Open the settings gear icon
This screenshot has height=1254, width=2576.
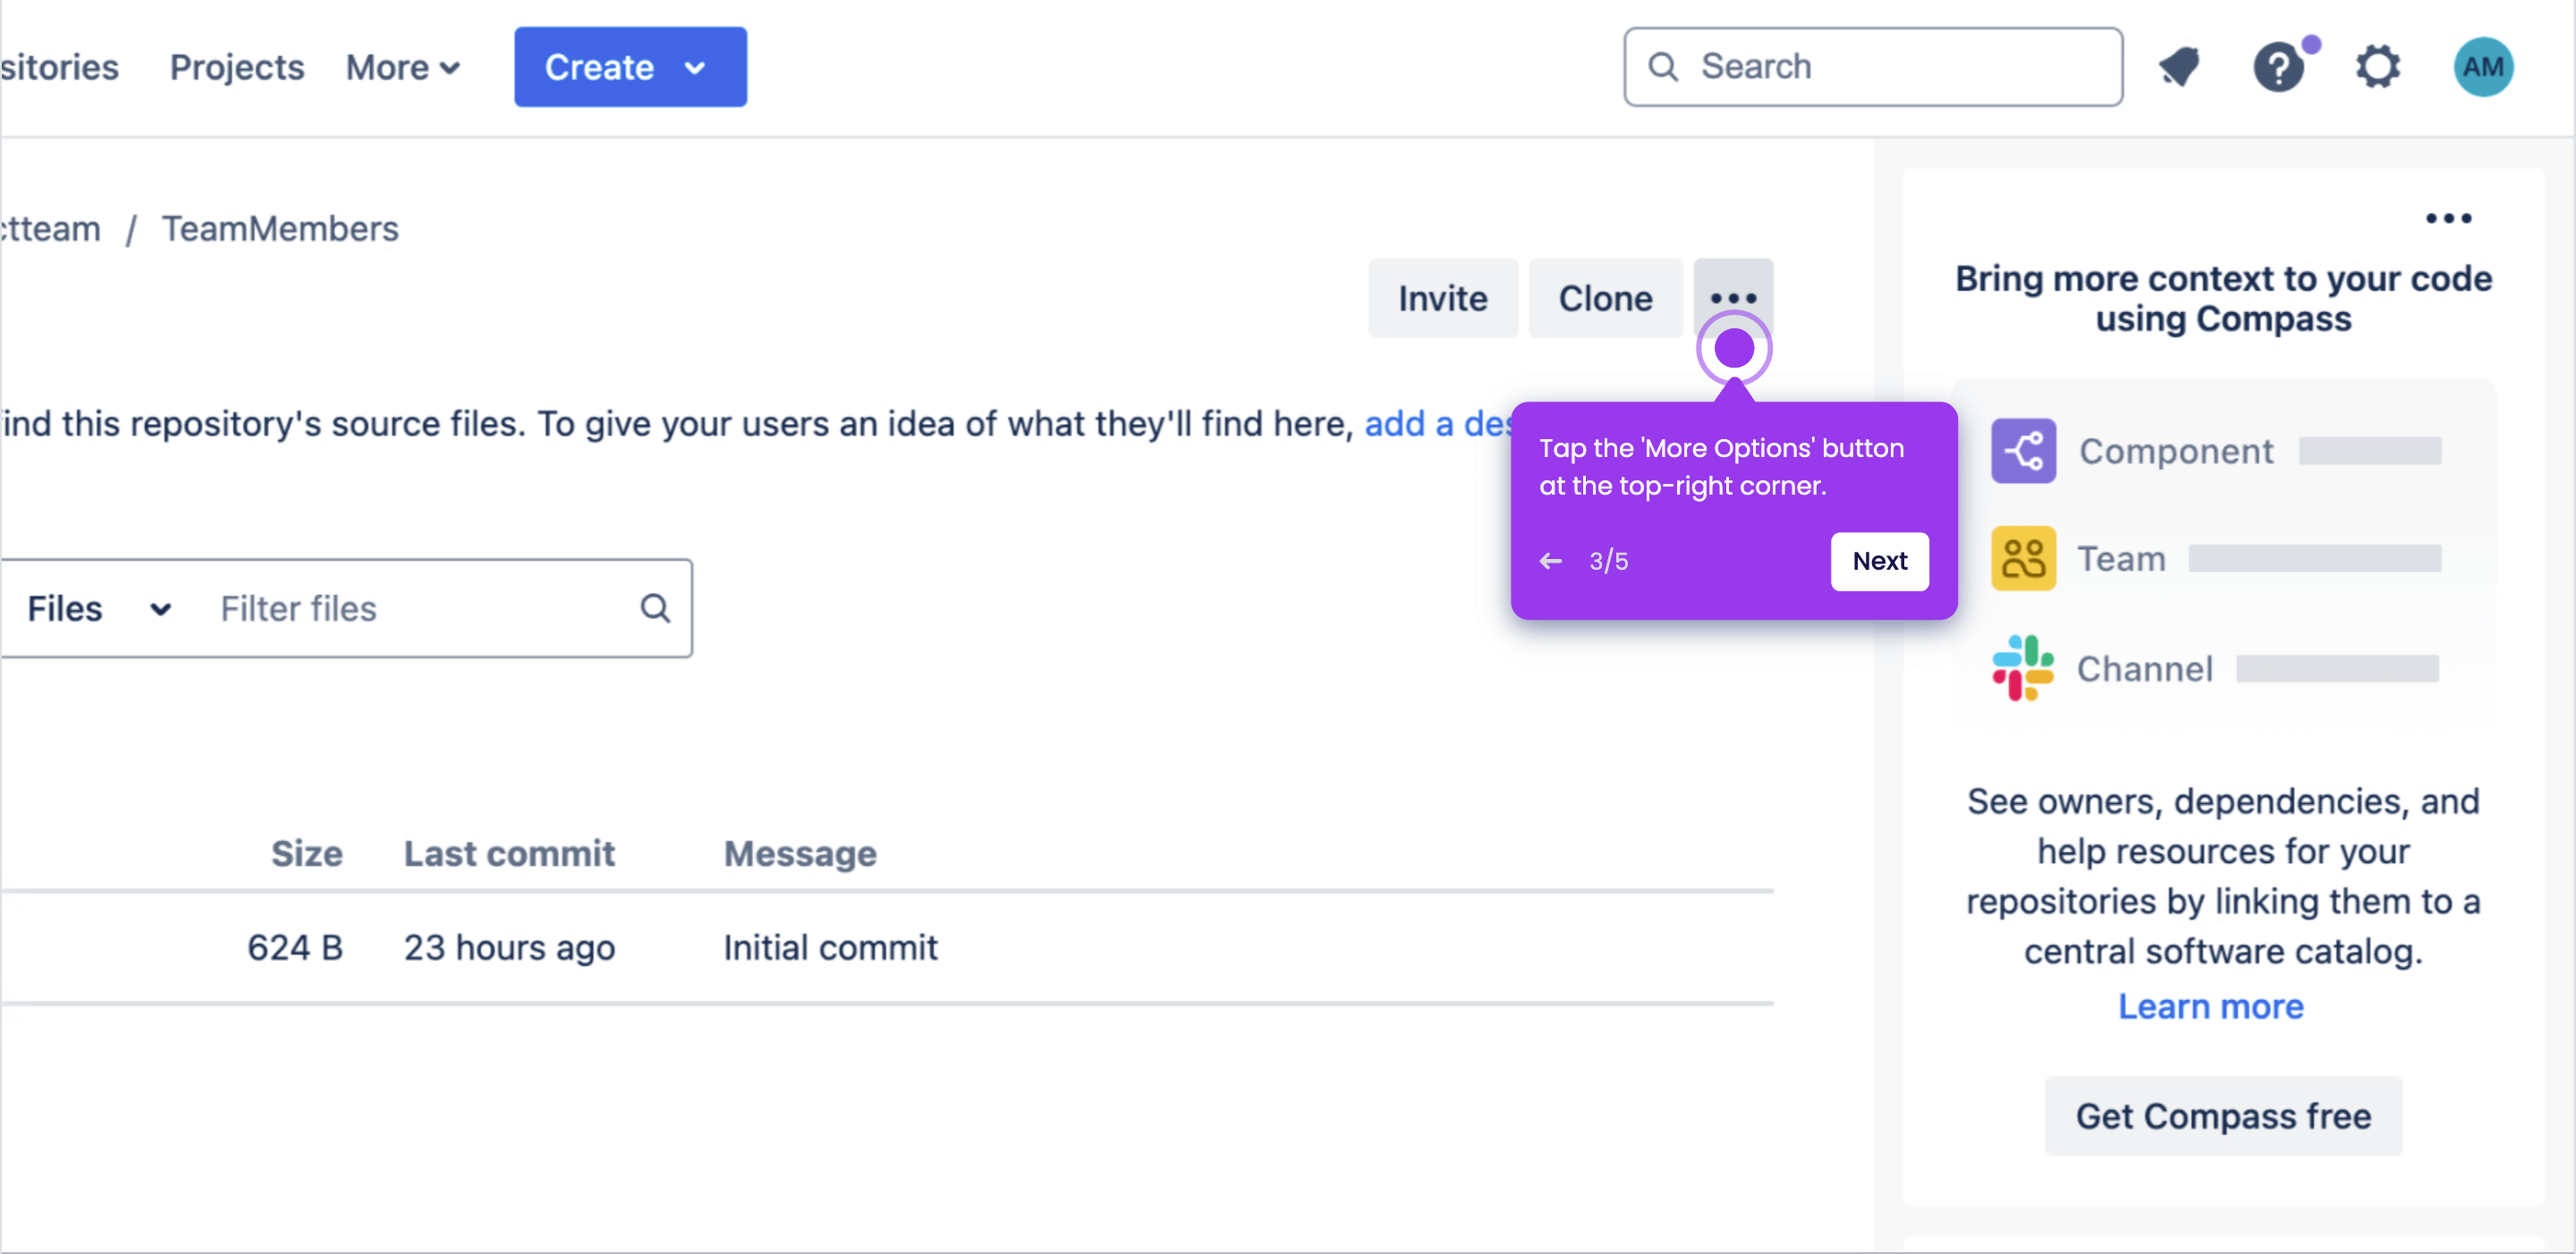pos(2378,67)
